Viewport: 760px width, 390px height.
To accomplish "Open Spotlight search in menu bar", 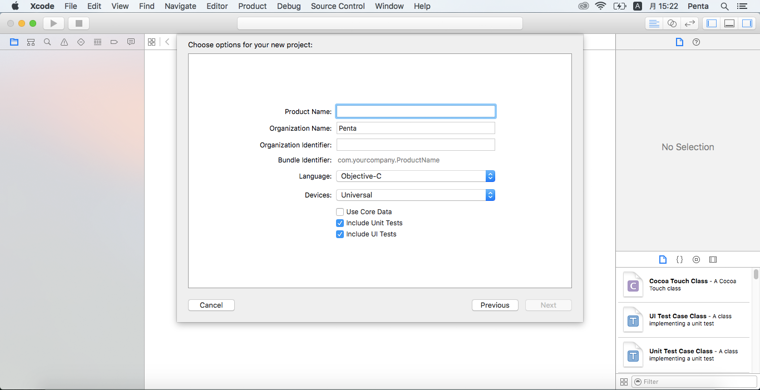I will (724, 6).
